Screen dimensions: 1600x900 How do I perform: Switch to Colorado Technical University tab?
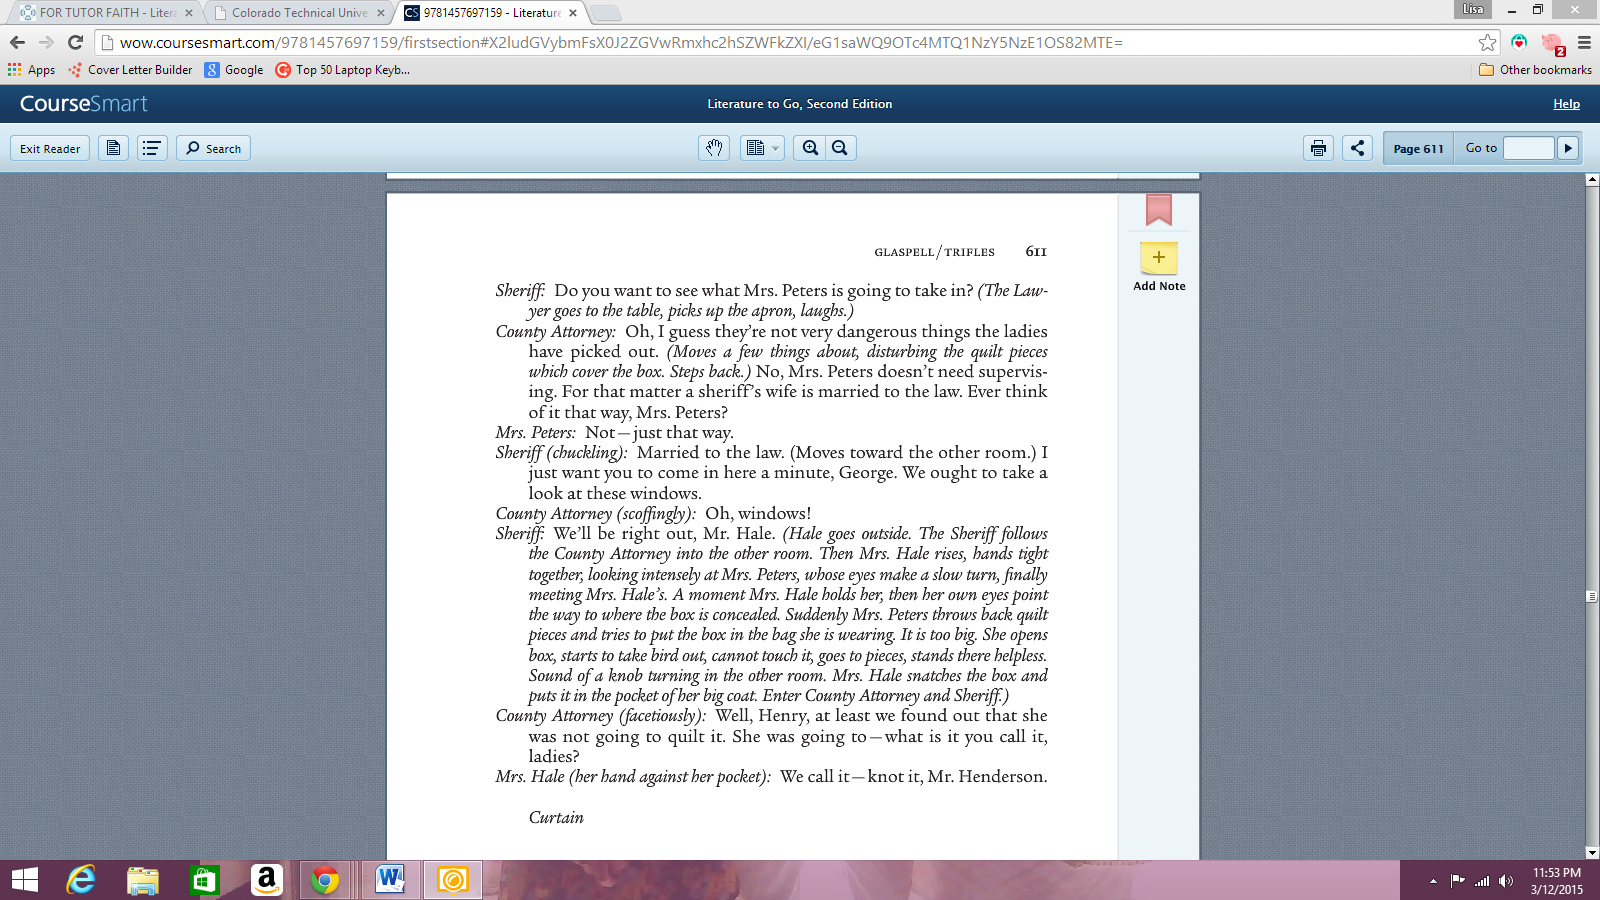299,13
